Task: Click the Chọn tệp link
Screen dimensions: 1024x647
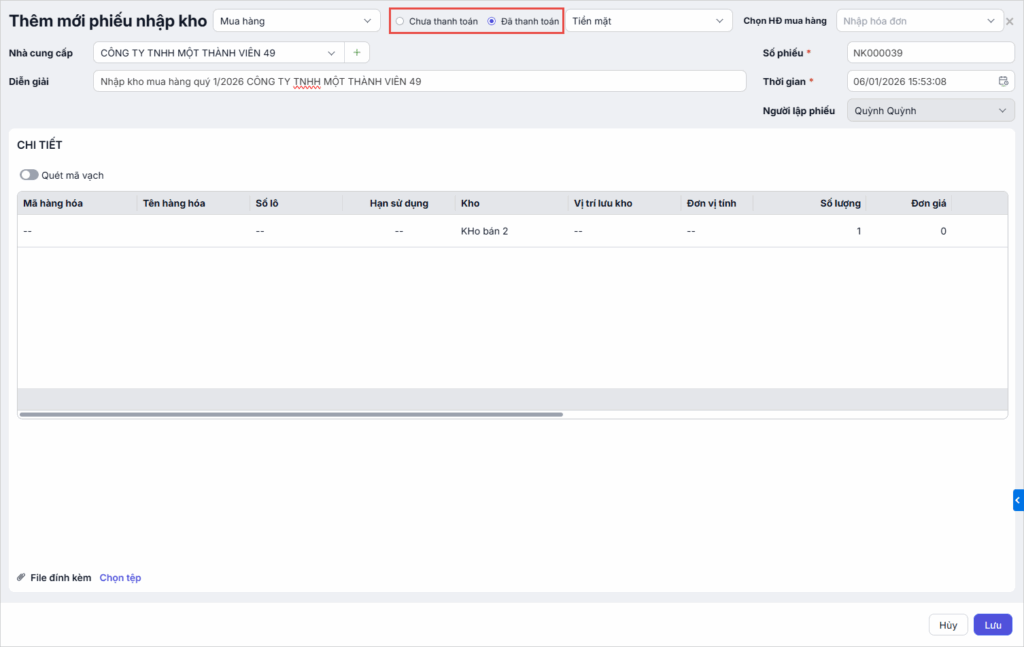Action: pos(120,578)
